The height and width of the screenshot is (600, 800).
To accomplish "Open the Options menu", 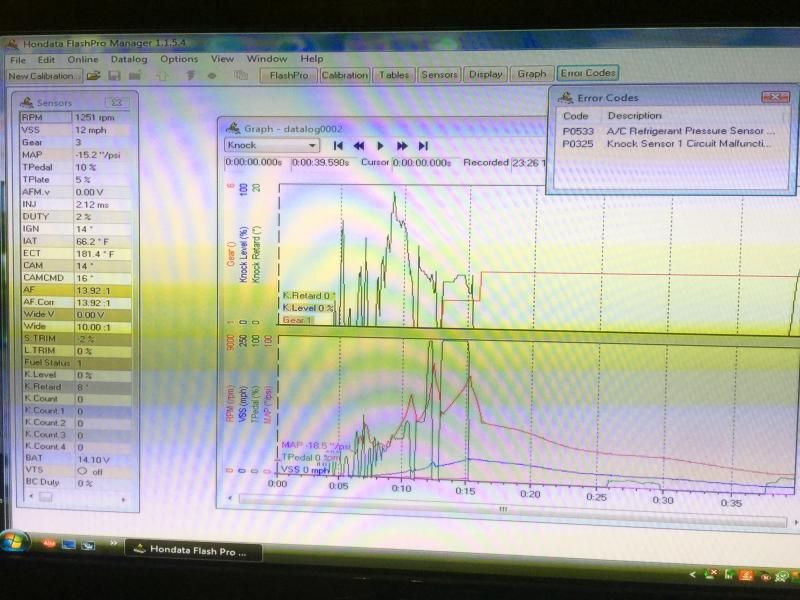I will click(179, 59).
